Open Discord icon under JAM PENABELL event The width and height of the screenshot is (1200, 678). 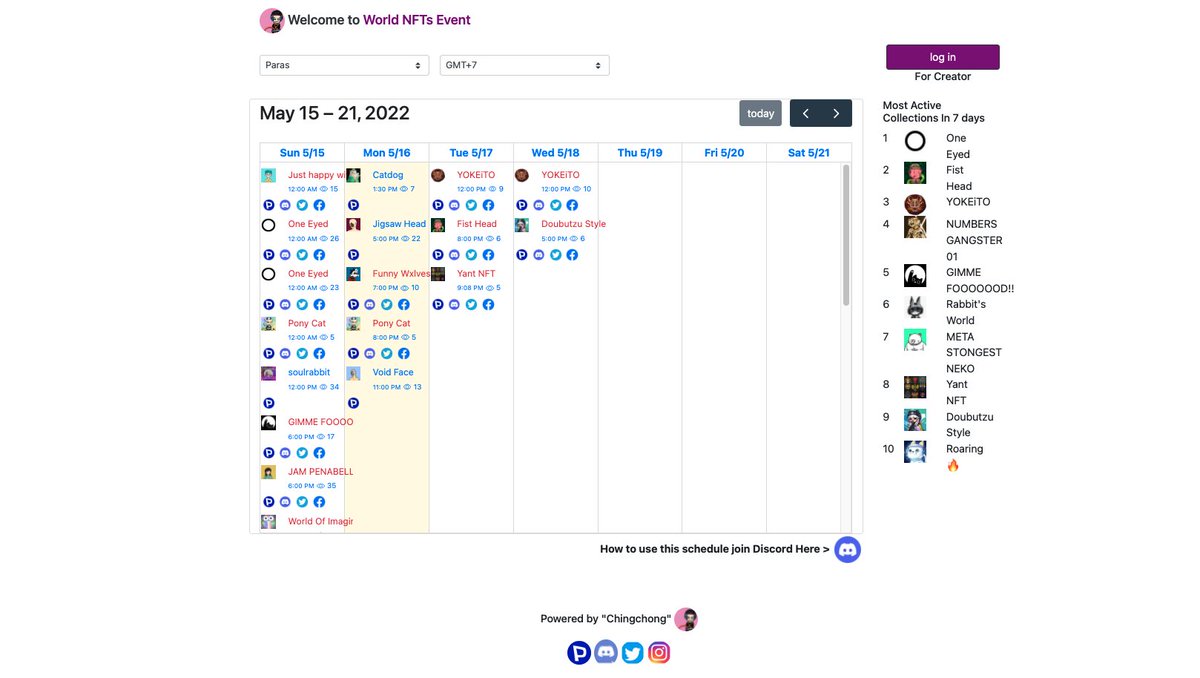point(285,502)
